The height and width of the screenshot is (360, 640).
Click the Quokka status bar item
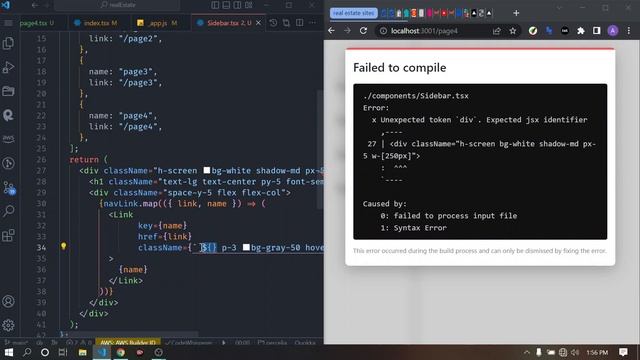(304, 342)
